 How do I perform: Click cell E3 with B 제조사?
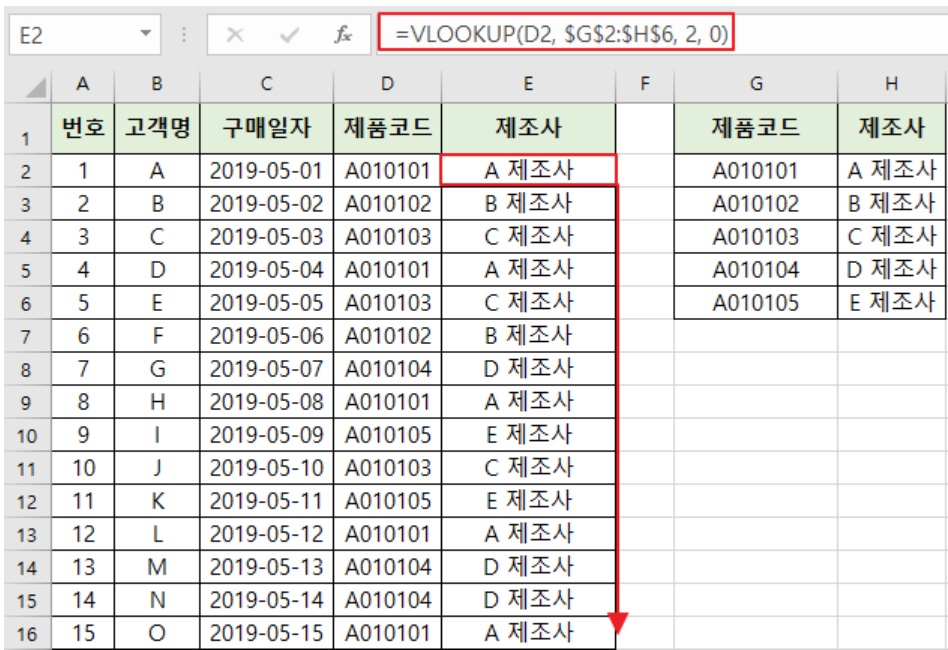pyautogui.click(x=528, y=204)
